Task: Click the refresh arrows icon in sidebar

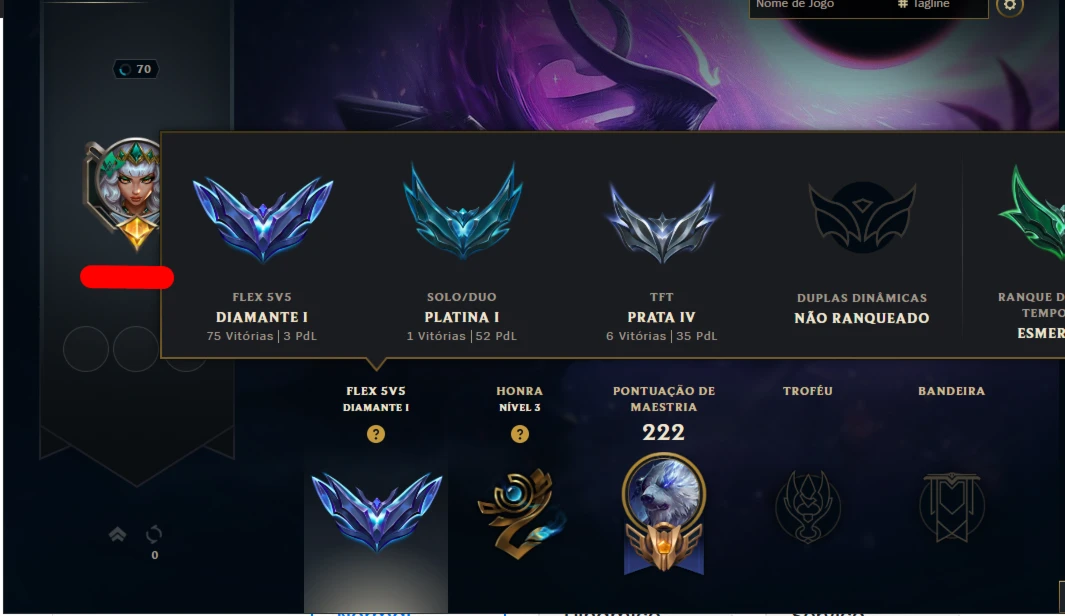Action: tap(154, 535)
